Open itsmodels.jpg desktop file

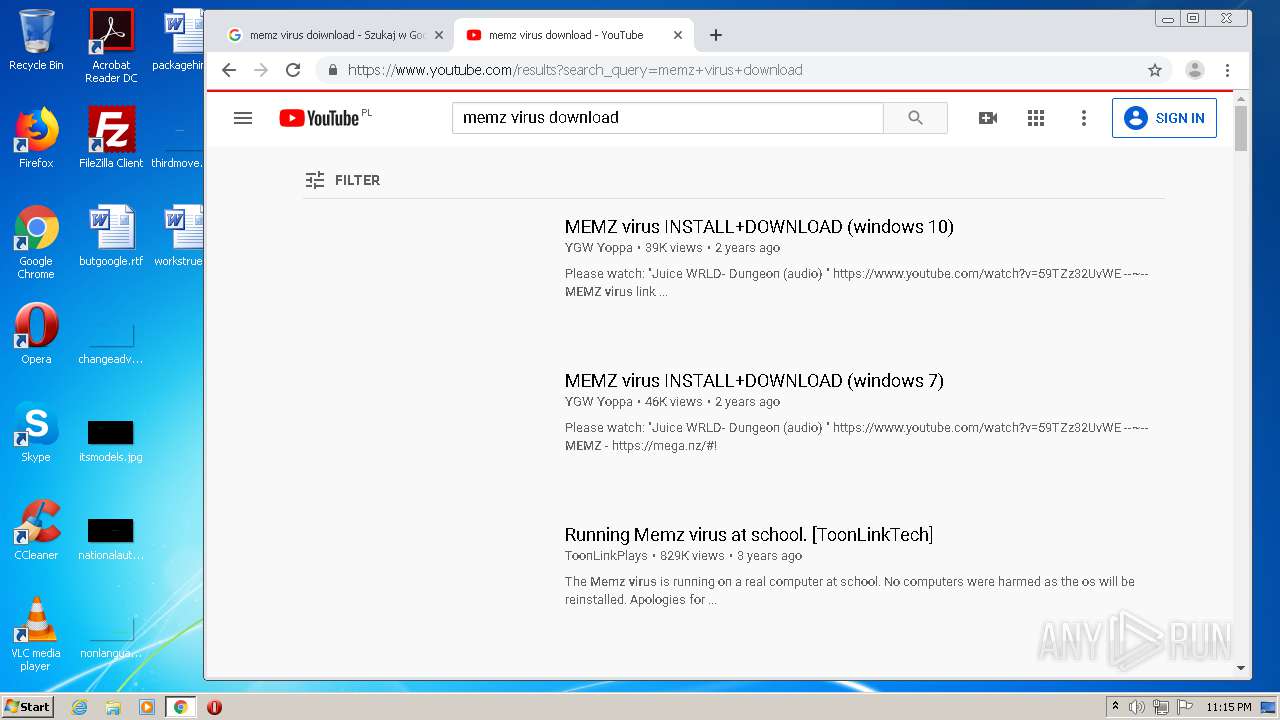pos(111,441)
